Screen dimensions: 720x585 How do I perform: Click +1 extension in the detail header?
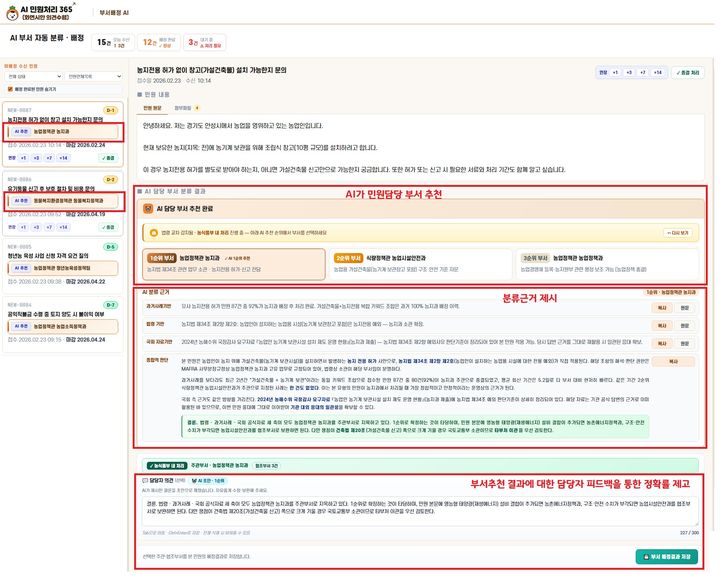[615, 73]
